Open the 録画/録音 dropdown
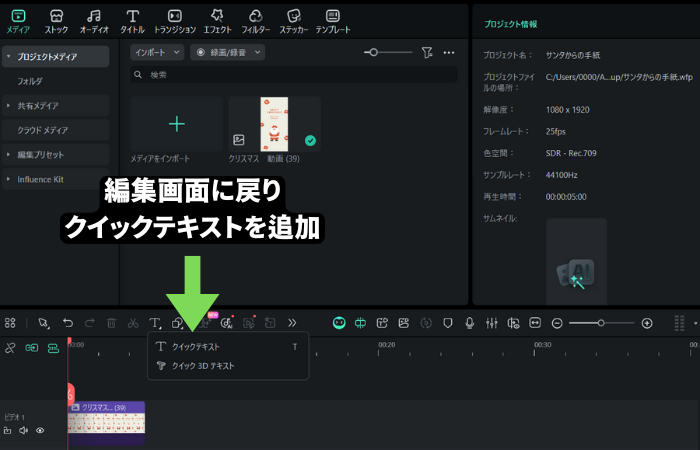 point(228,52)
